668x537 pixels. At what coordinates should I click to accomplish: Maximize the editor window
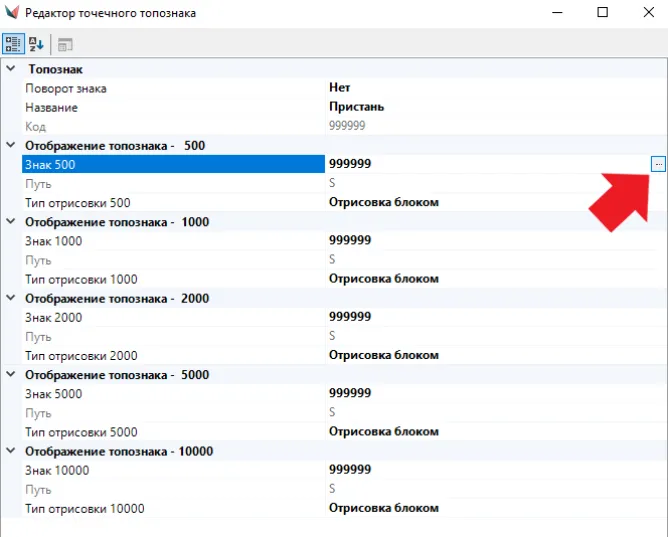[x=602, y=13]
